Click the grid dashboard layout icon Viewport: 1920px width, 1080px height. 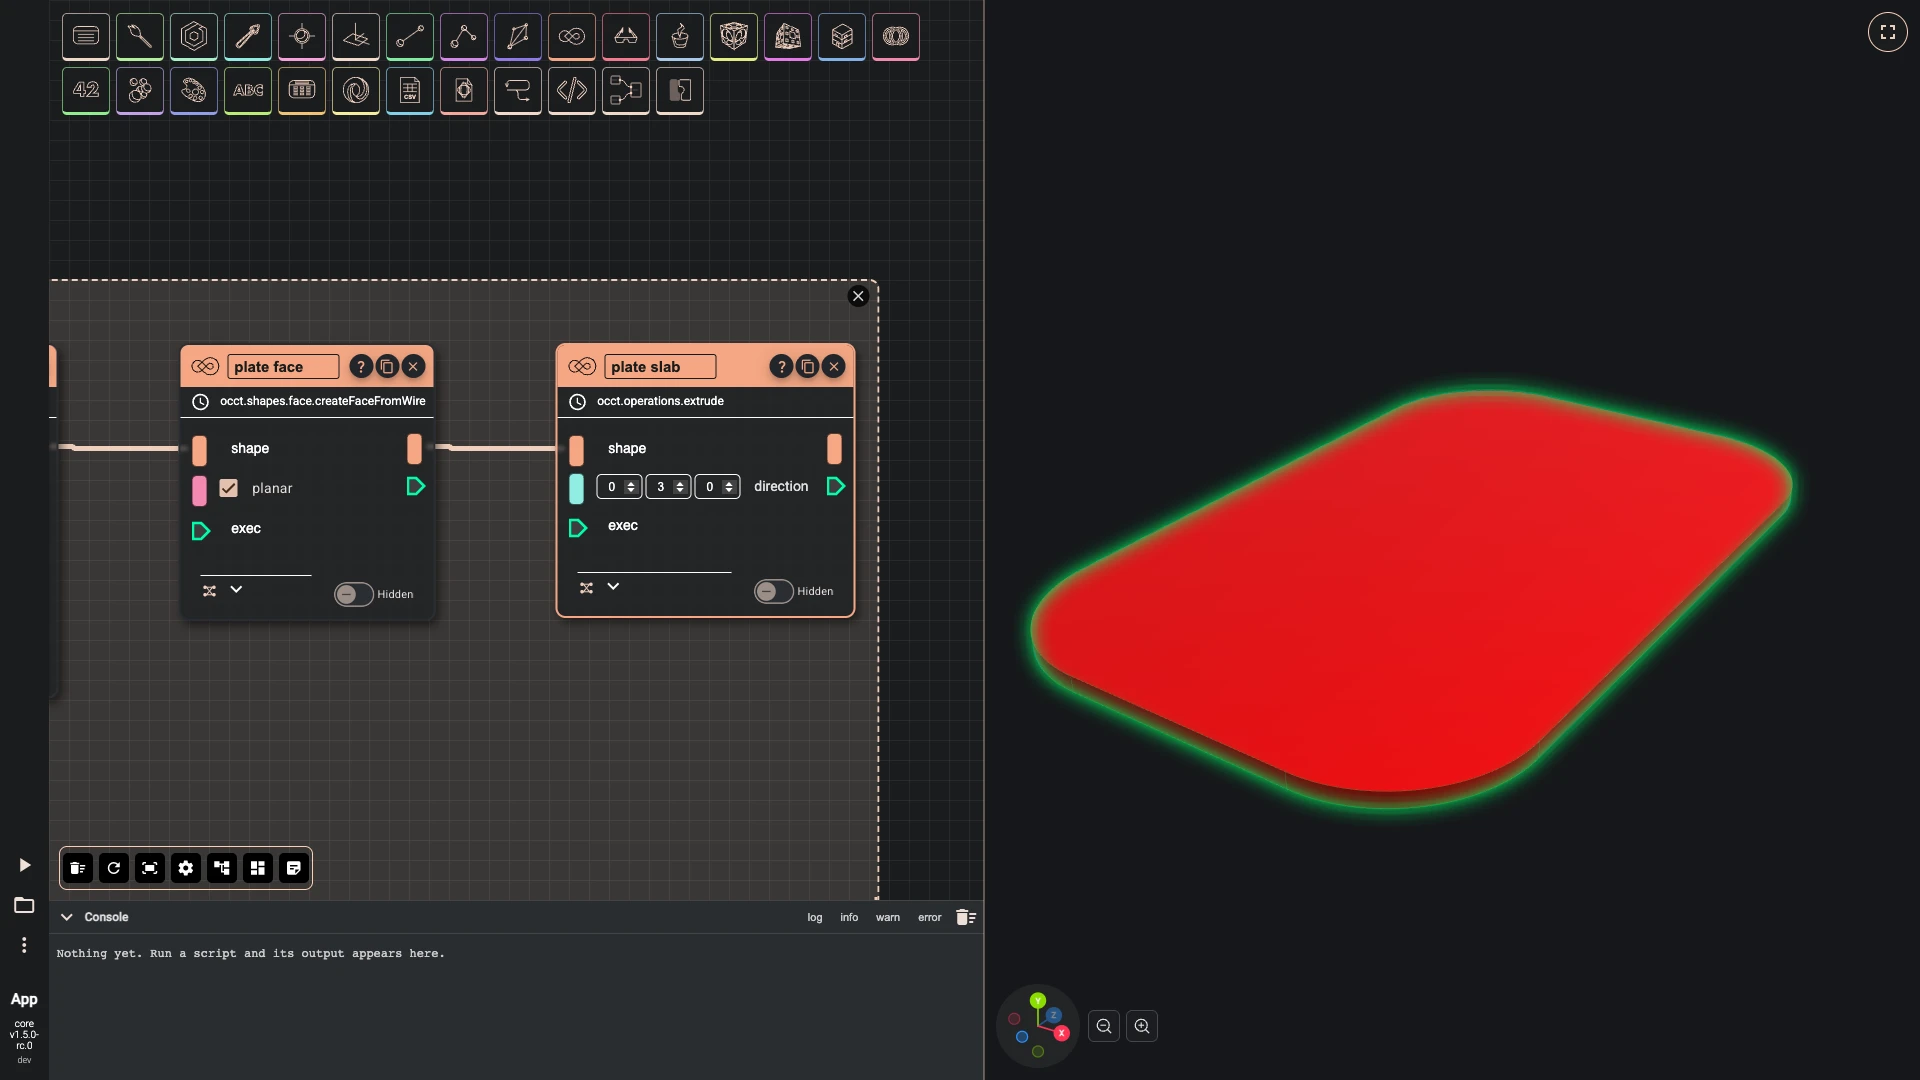click(x=258, y=868)
